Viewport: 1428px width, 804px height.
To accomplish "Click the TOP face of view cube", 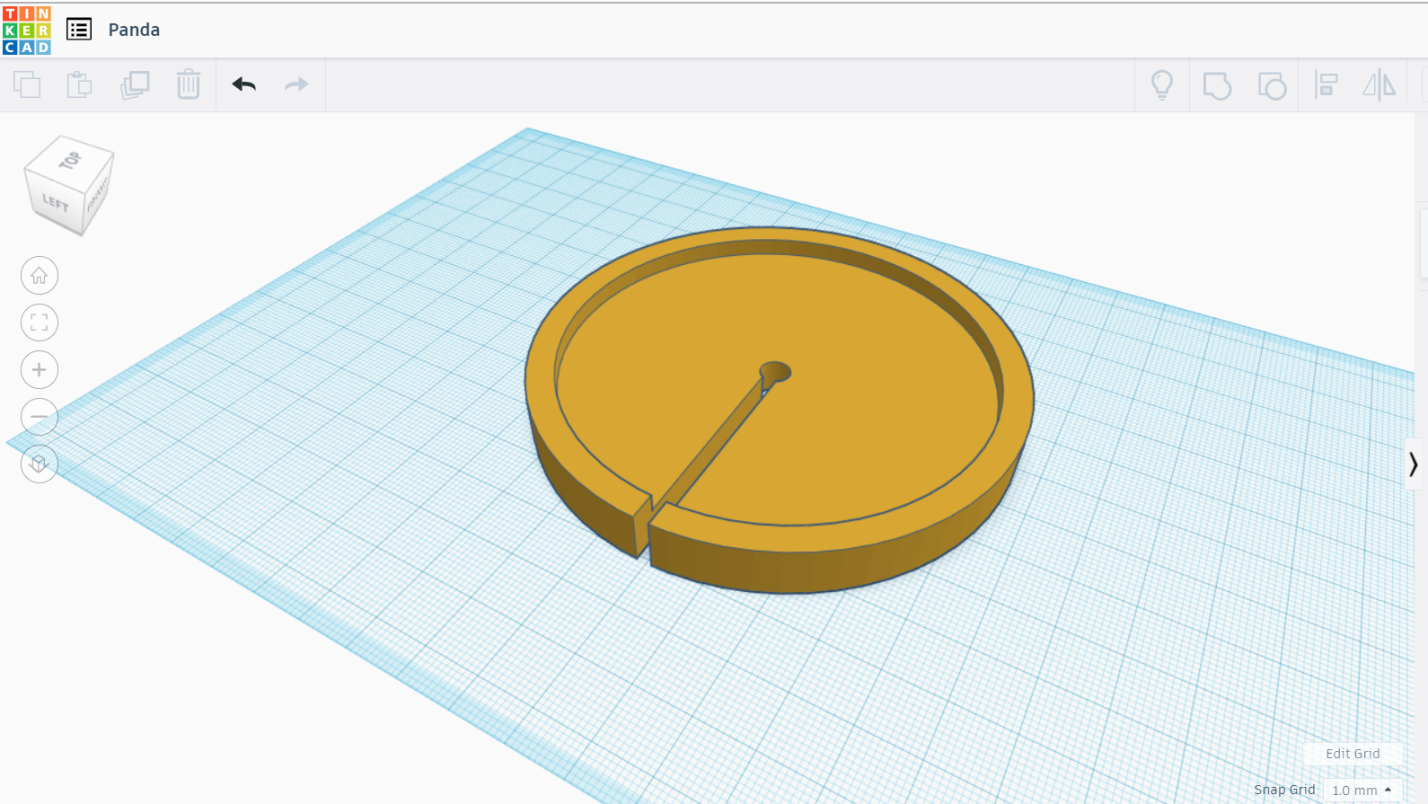I will [x=70, y=160].
